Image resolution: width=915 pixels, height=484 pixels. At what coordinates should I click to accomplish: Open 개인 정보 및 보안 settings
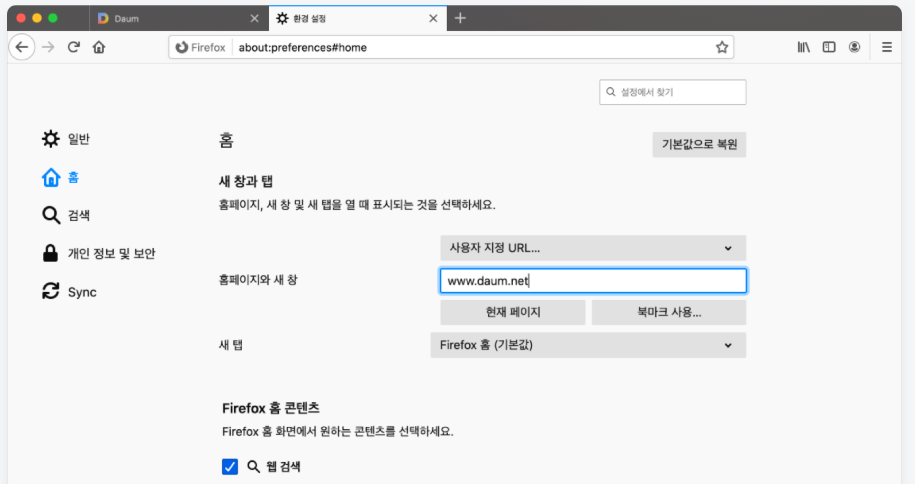coord(99,253)
